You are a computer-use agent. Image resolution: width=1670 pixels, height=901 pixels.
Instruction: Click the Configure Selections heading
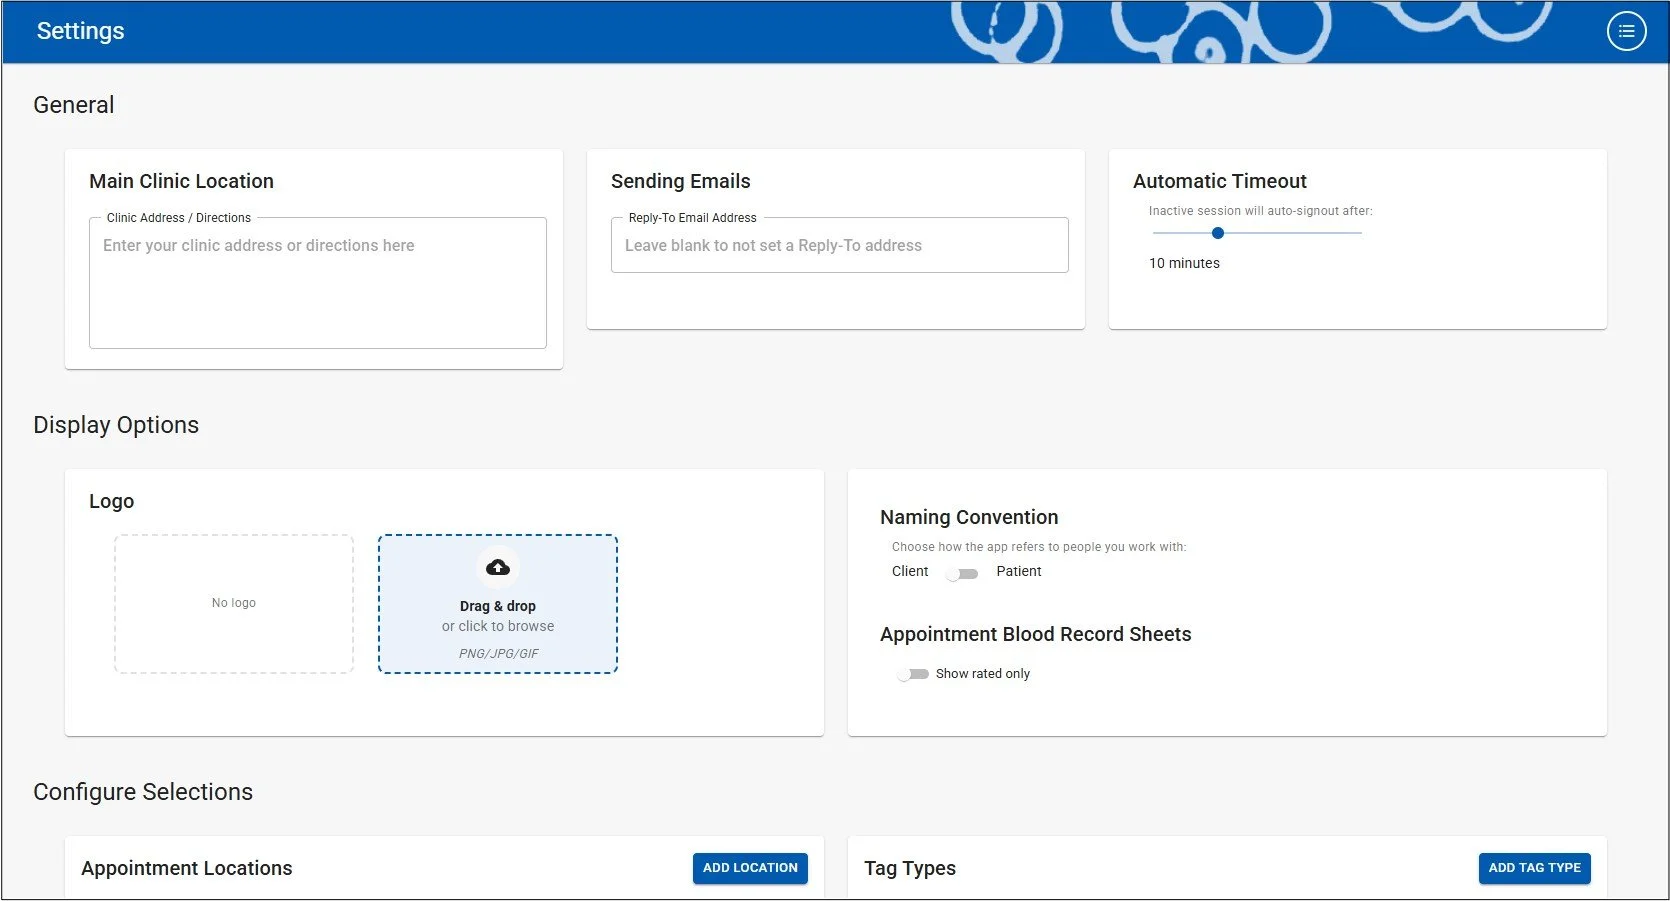tap(143, 791)
